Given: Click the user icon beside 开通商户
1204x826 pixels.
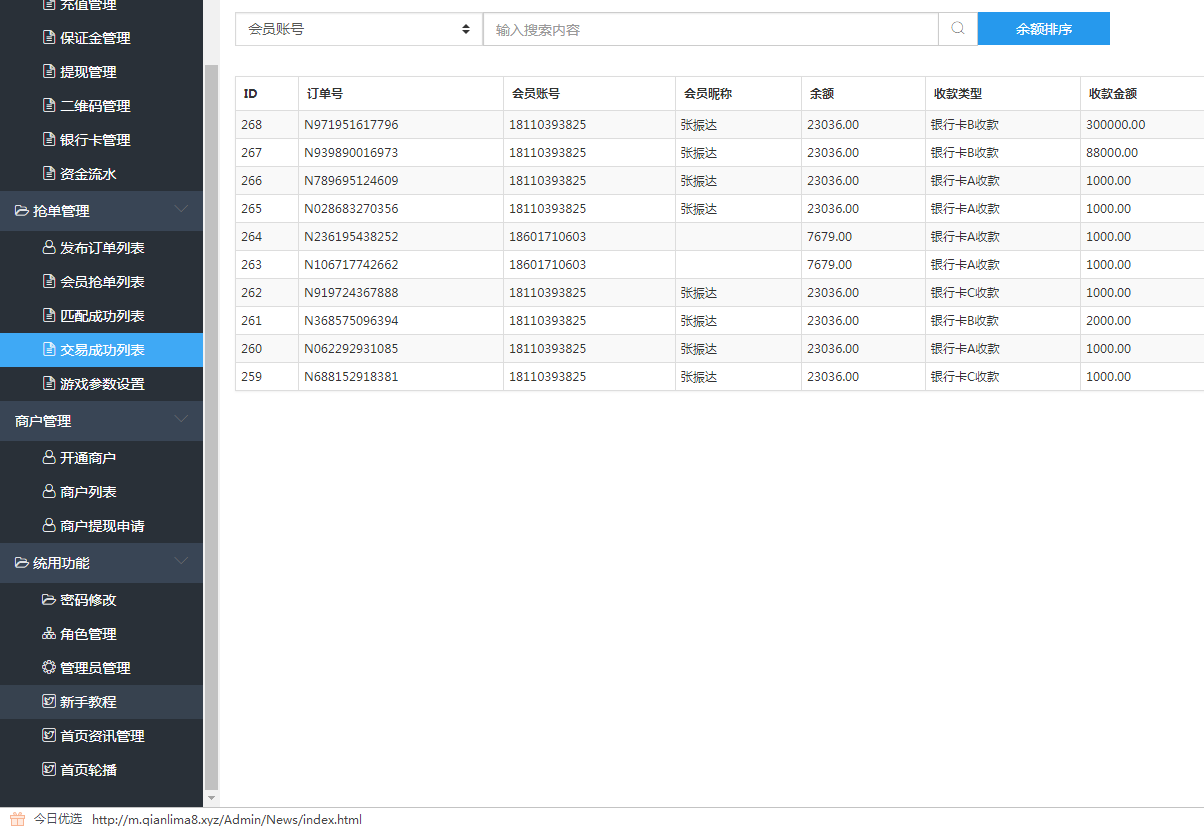Looking at the screenshot, I should pos(48,458).
